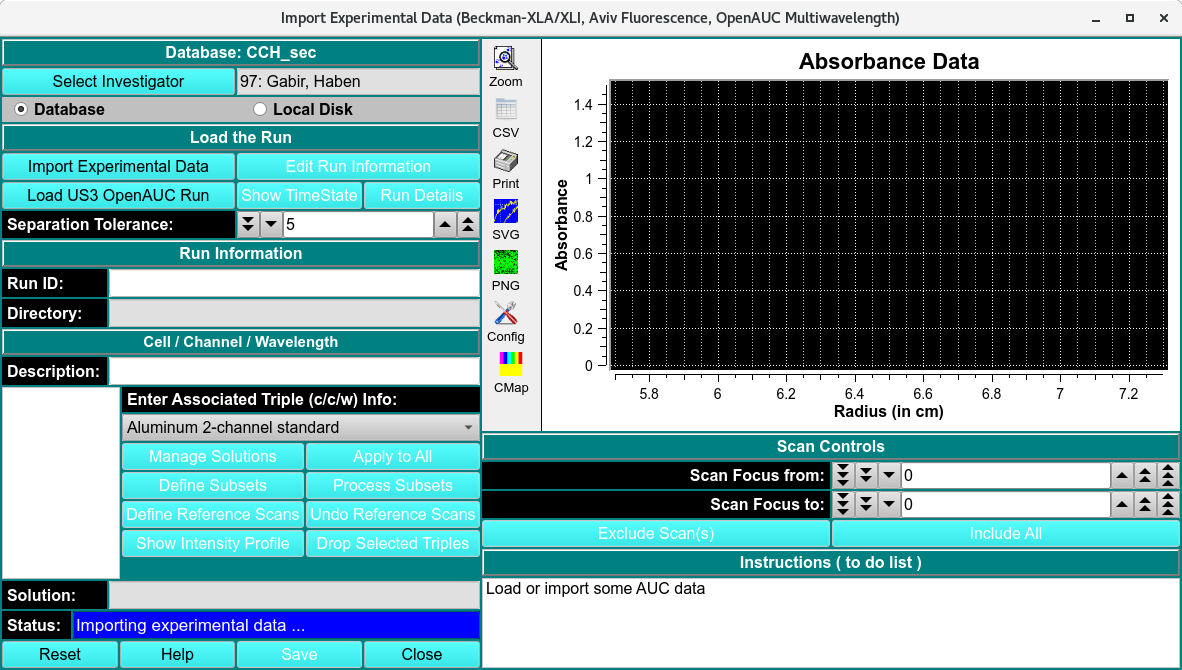
Task: Select the Local Disk radio option
Action: [260, 109]
